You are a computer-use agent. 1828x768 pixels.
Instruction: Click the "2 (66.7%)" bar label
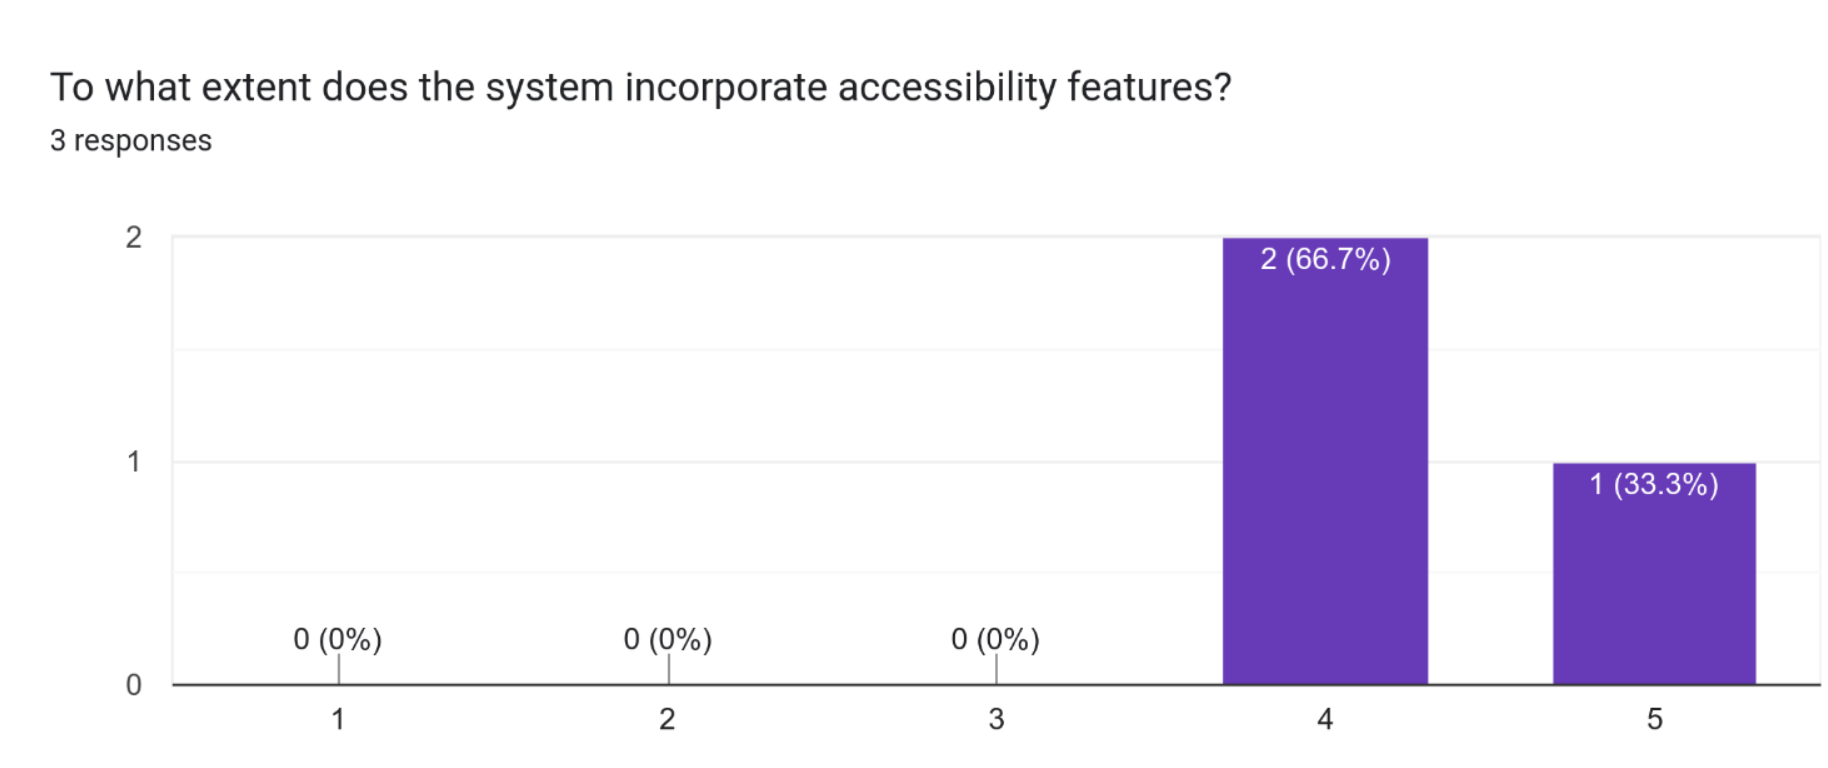(1325, 260)
